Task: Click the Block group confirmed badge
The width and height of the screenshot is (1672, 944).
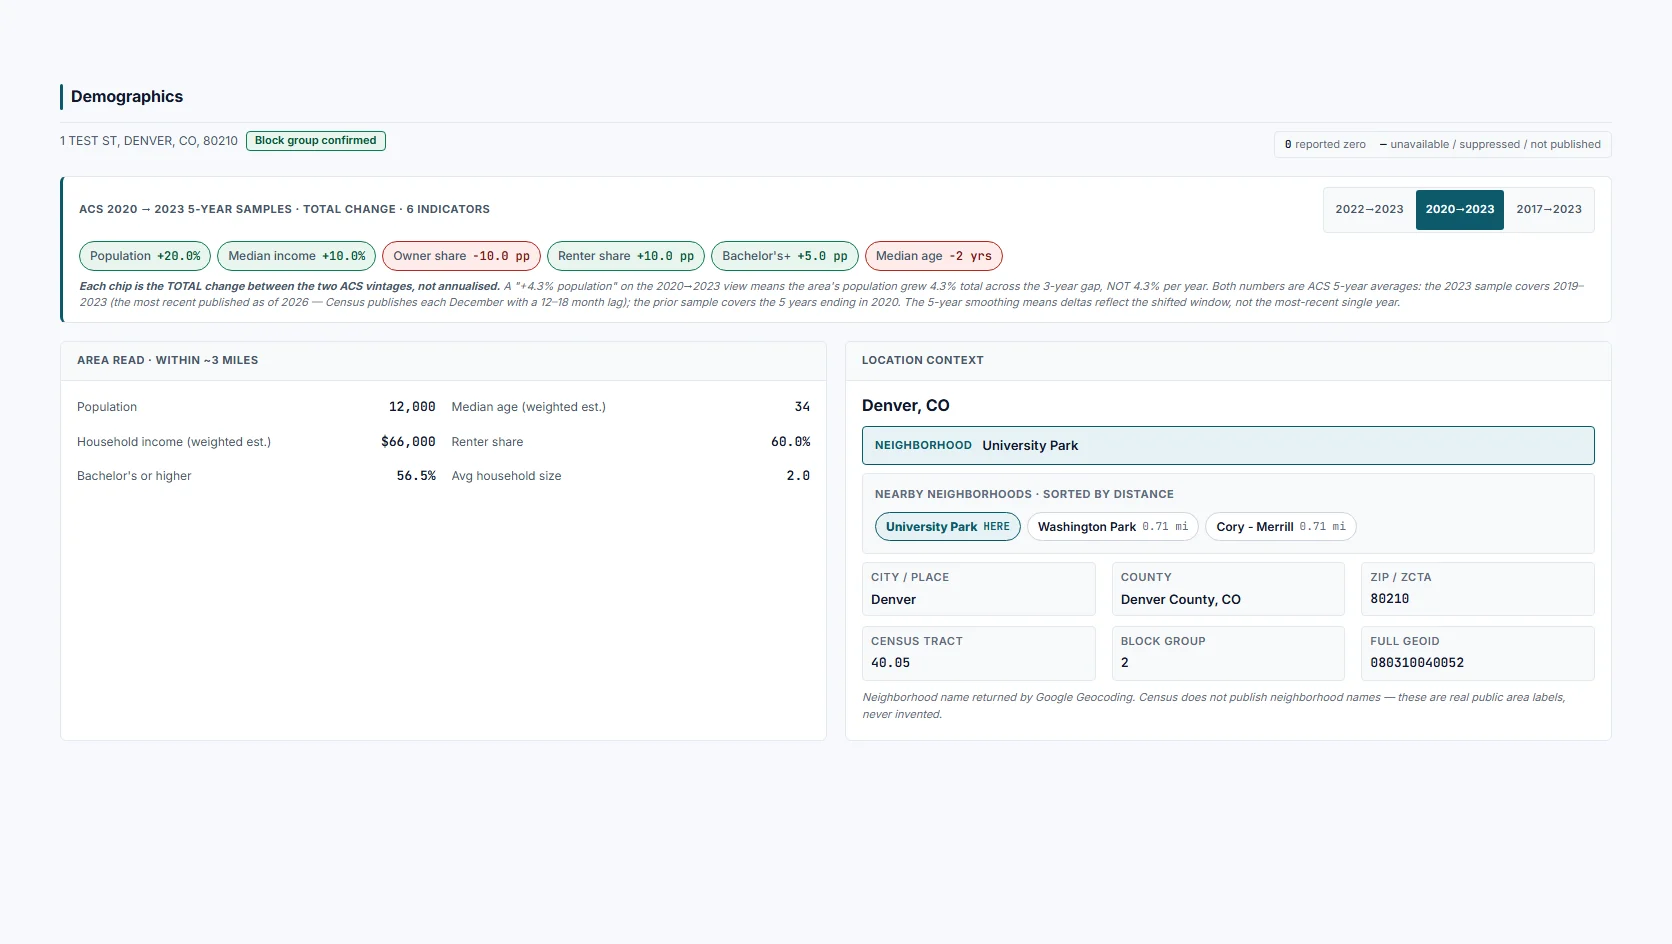Action: [x=316, y=141]
